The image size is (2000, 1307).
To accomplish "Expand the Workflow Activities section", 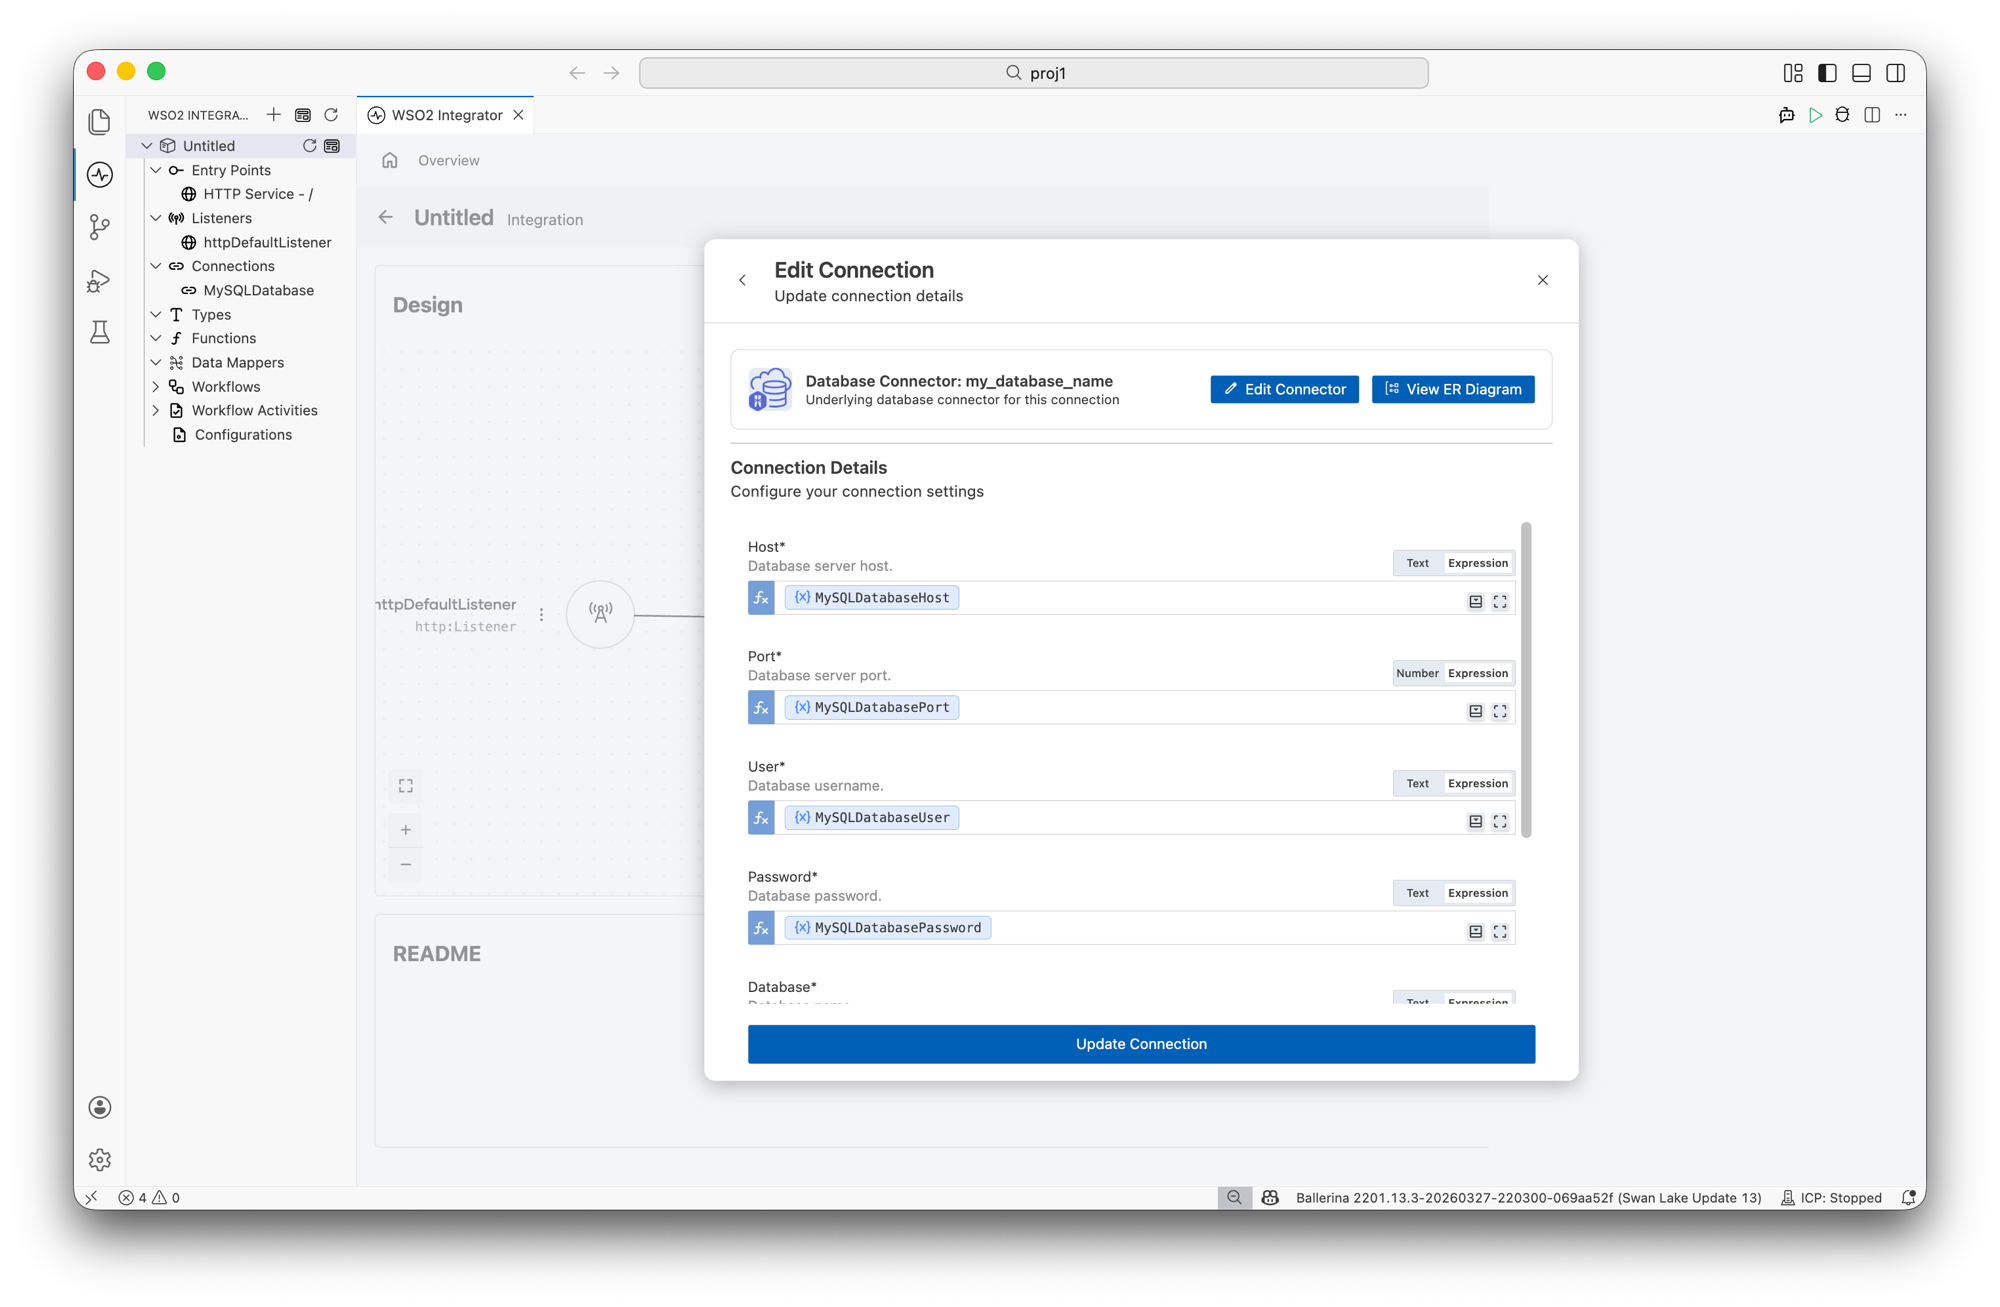I will (156, 410).
